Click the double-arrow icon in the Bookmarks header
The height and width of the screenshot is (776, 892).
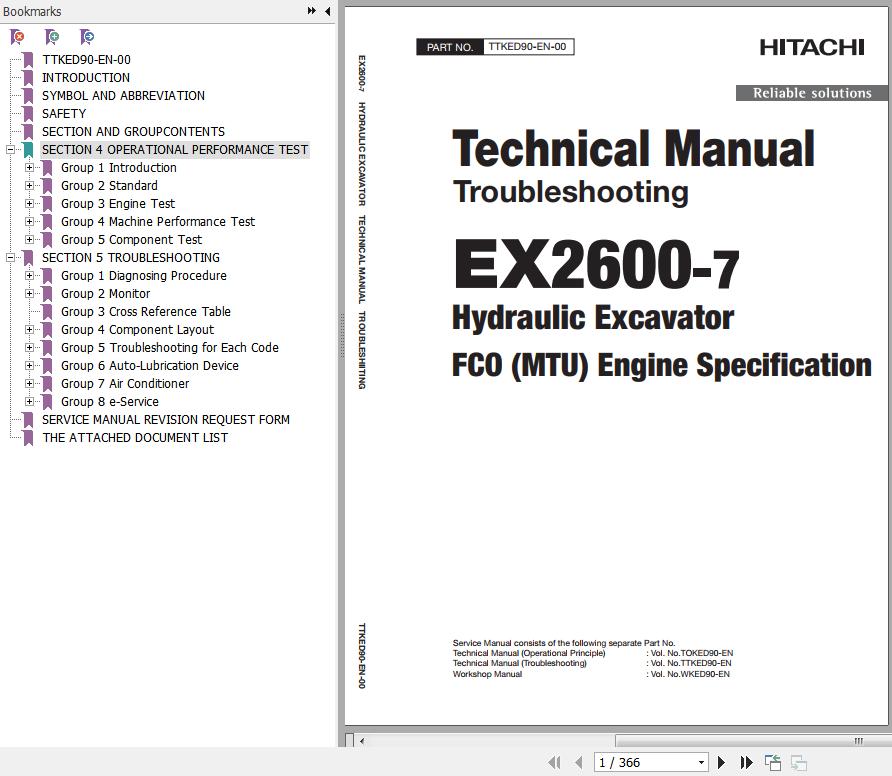click(x=312, y=11)
